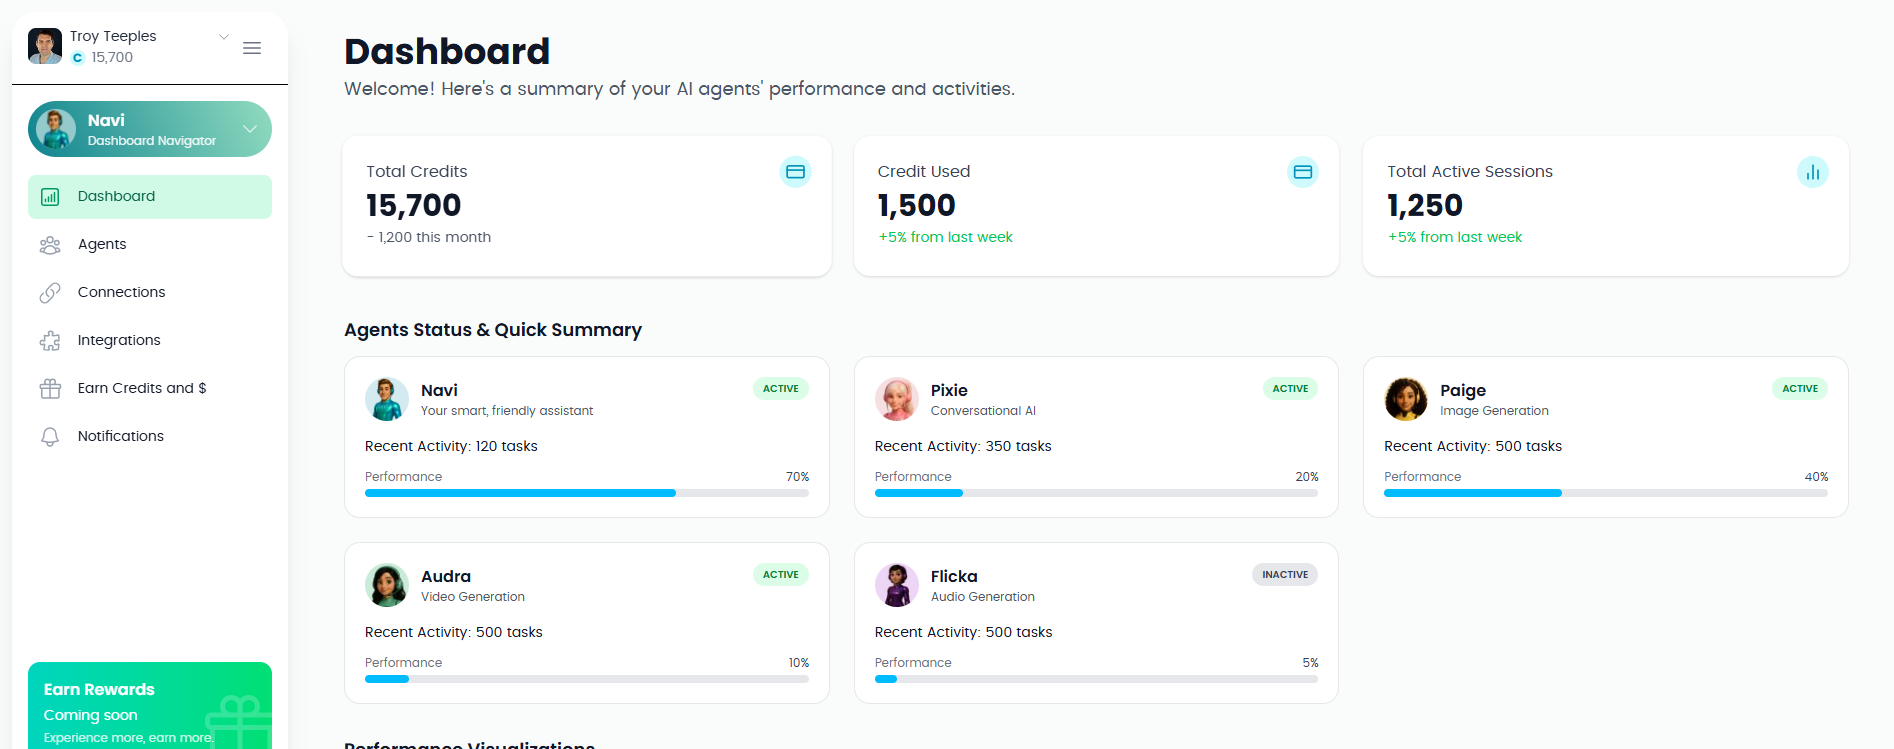
Task: Click the ACTIVE badge on Pixie card
Action: pos(1290,389)
